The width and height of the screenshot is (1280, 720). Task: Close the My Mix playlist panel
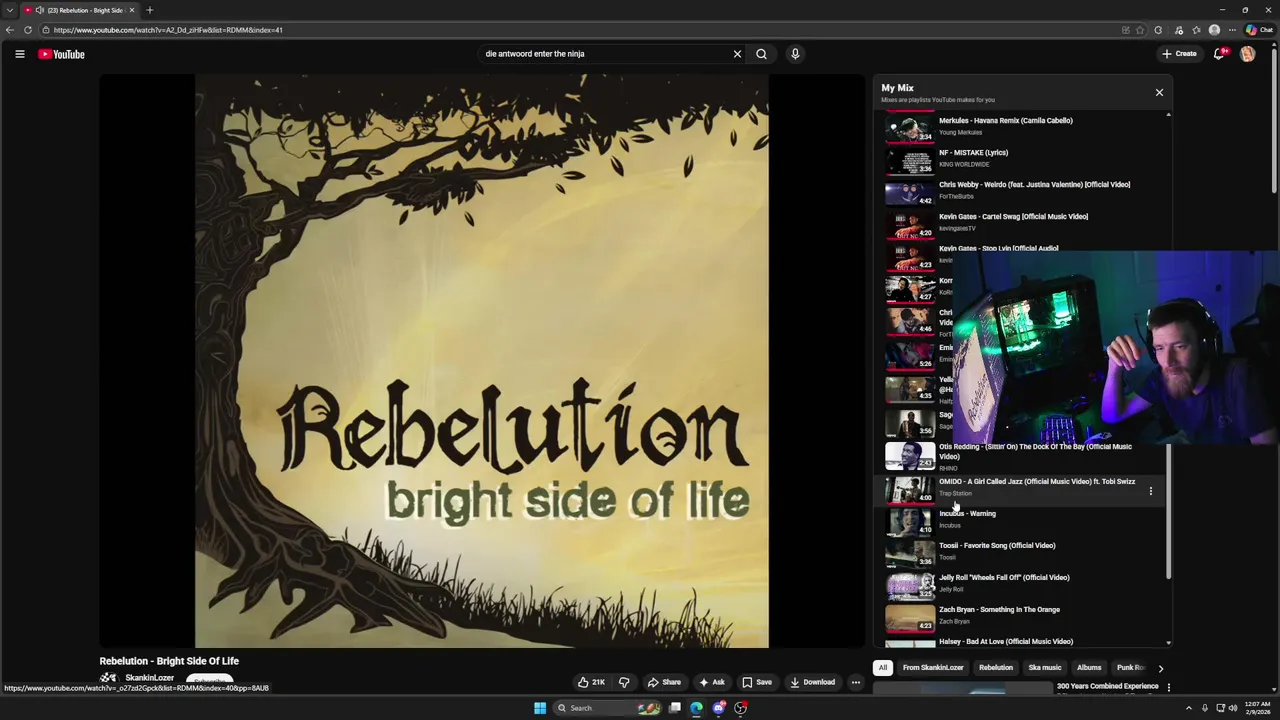coord(1159,92)
